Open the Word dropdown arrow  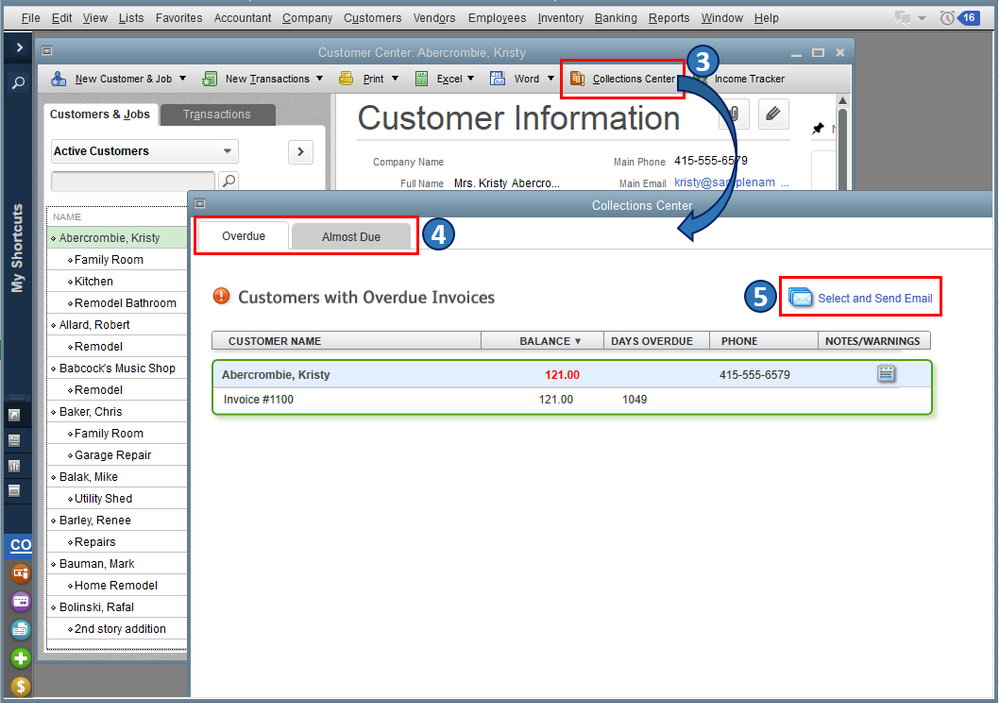tap(550, 78)
